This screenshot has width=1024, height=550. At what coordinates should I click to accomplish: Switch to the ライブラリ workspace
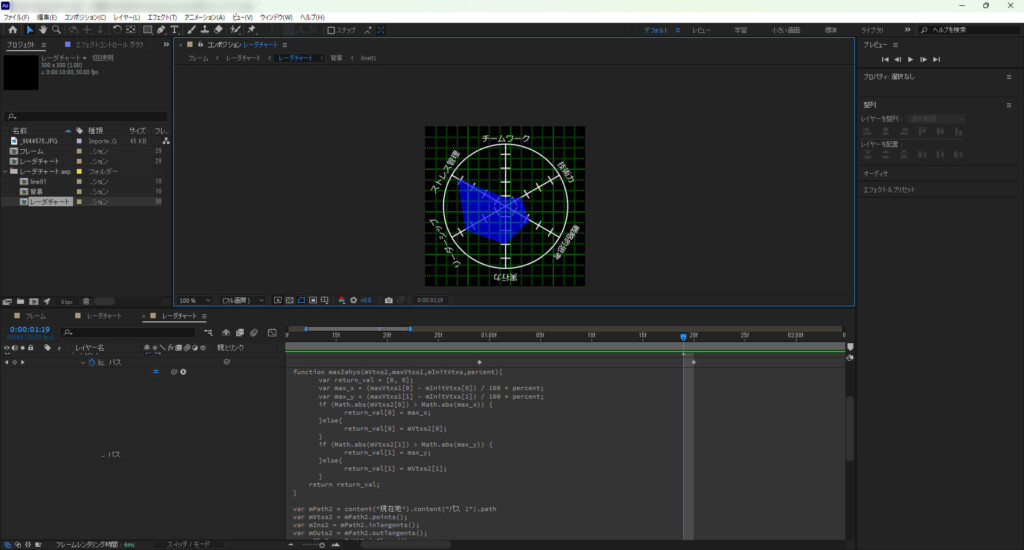[872, 31]
